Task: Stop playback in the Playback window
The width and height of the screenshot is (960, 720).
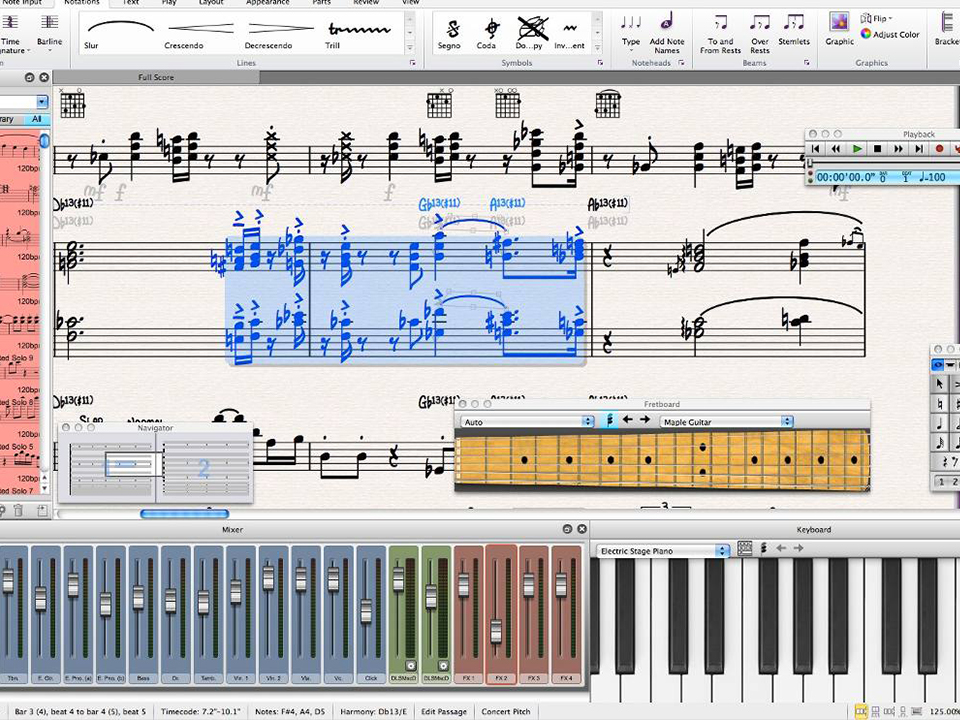Action: 877,148
